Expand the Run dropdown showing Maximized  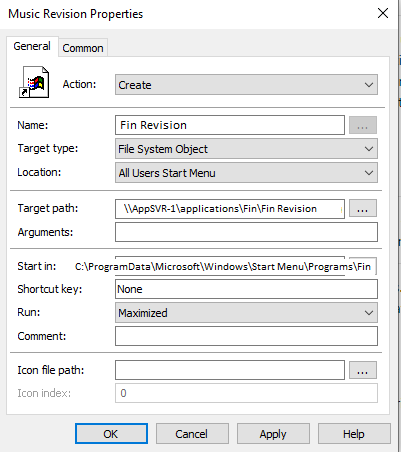click(246, 313)
